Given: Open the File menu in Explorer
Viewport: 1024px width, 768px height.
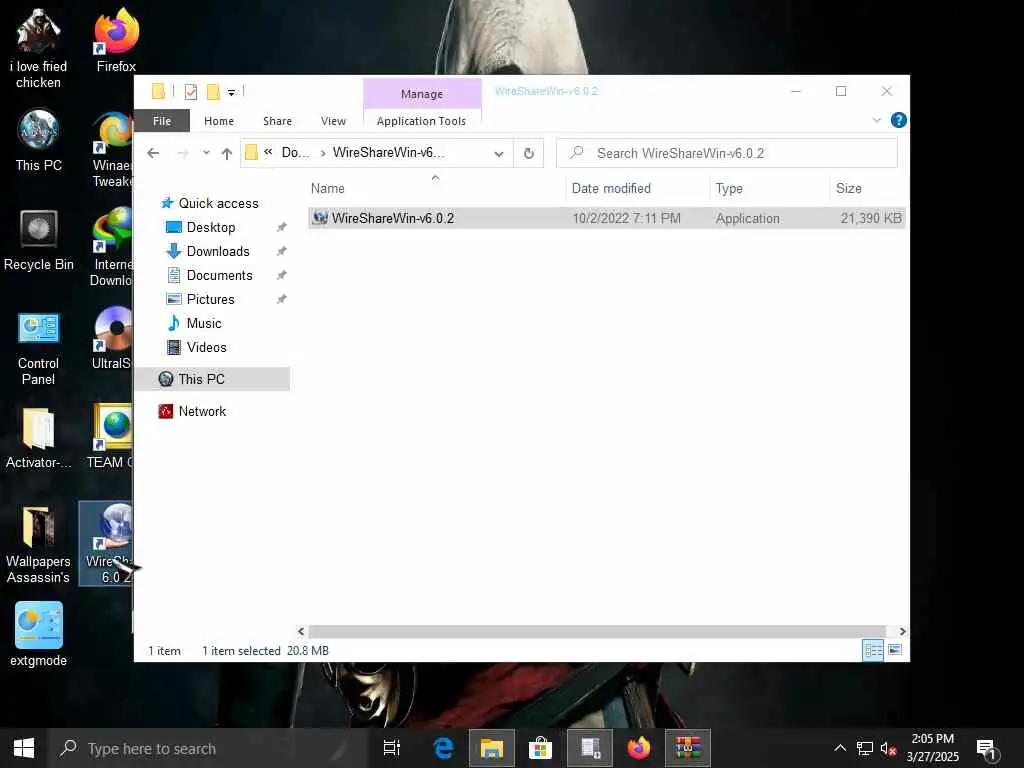Looking at the screenshot, I should 162,121.
